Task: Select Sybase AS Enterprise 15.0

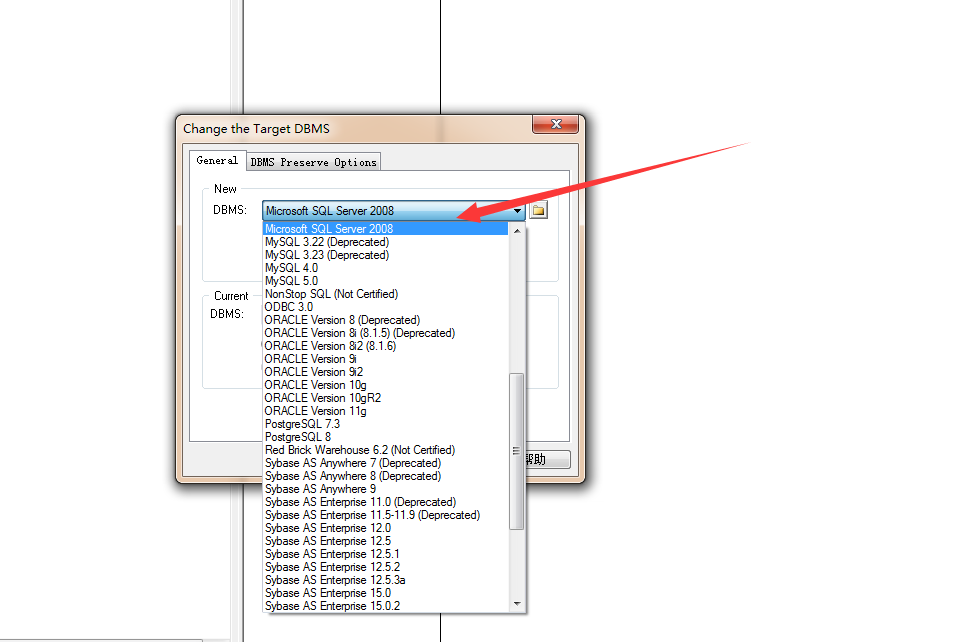Action: (x=386, y=592)
